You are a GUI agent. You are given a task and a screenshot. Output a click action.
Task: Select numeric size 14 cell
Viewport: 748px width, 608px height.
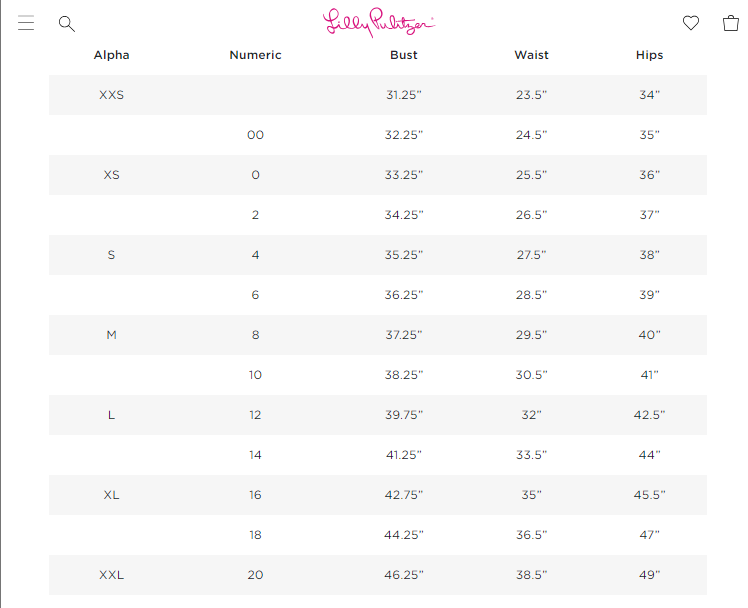point(255,455)
